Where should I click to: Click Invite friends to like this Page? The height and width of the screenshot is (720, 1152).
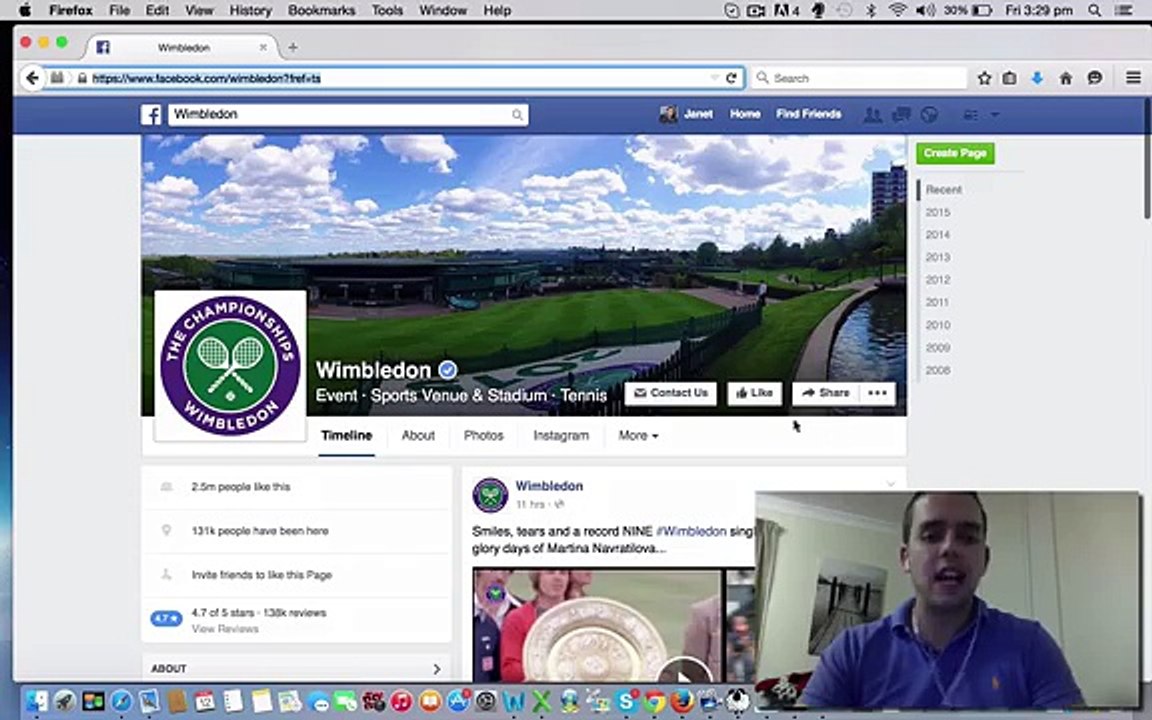pyautogui.click(x=262, y=575)
